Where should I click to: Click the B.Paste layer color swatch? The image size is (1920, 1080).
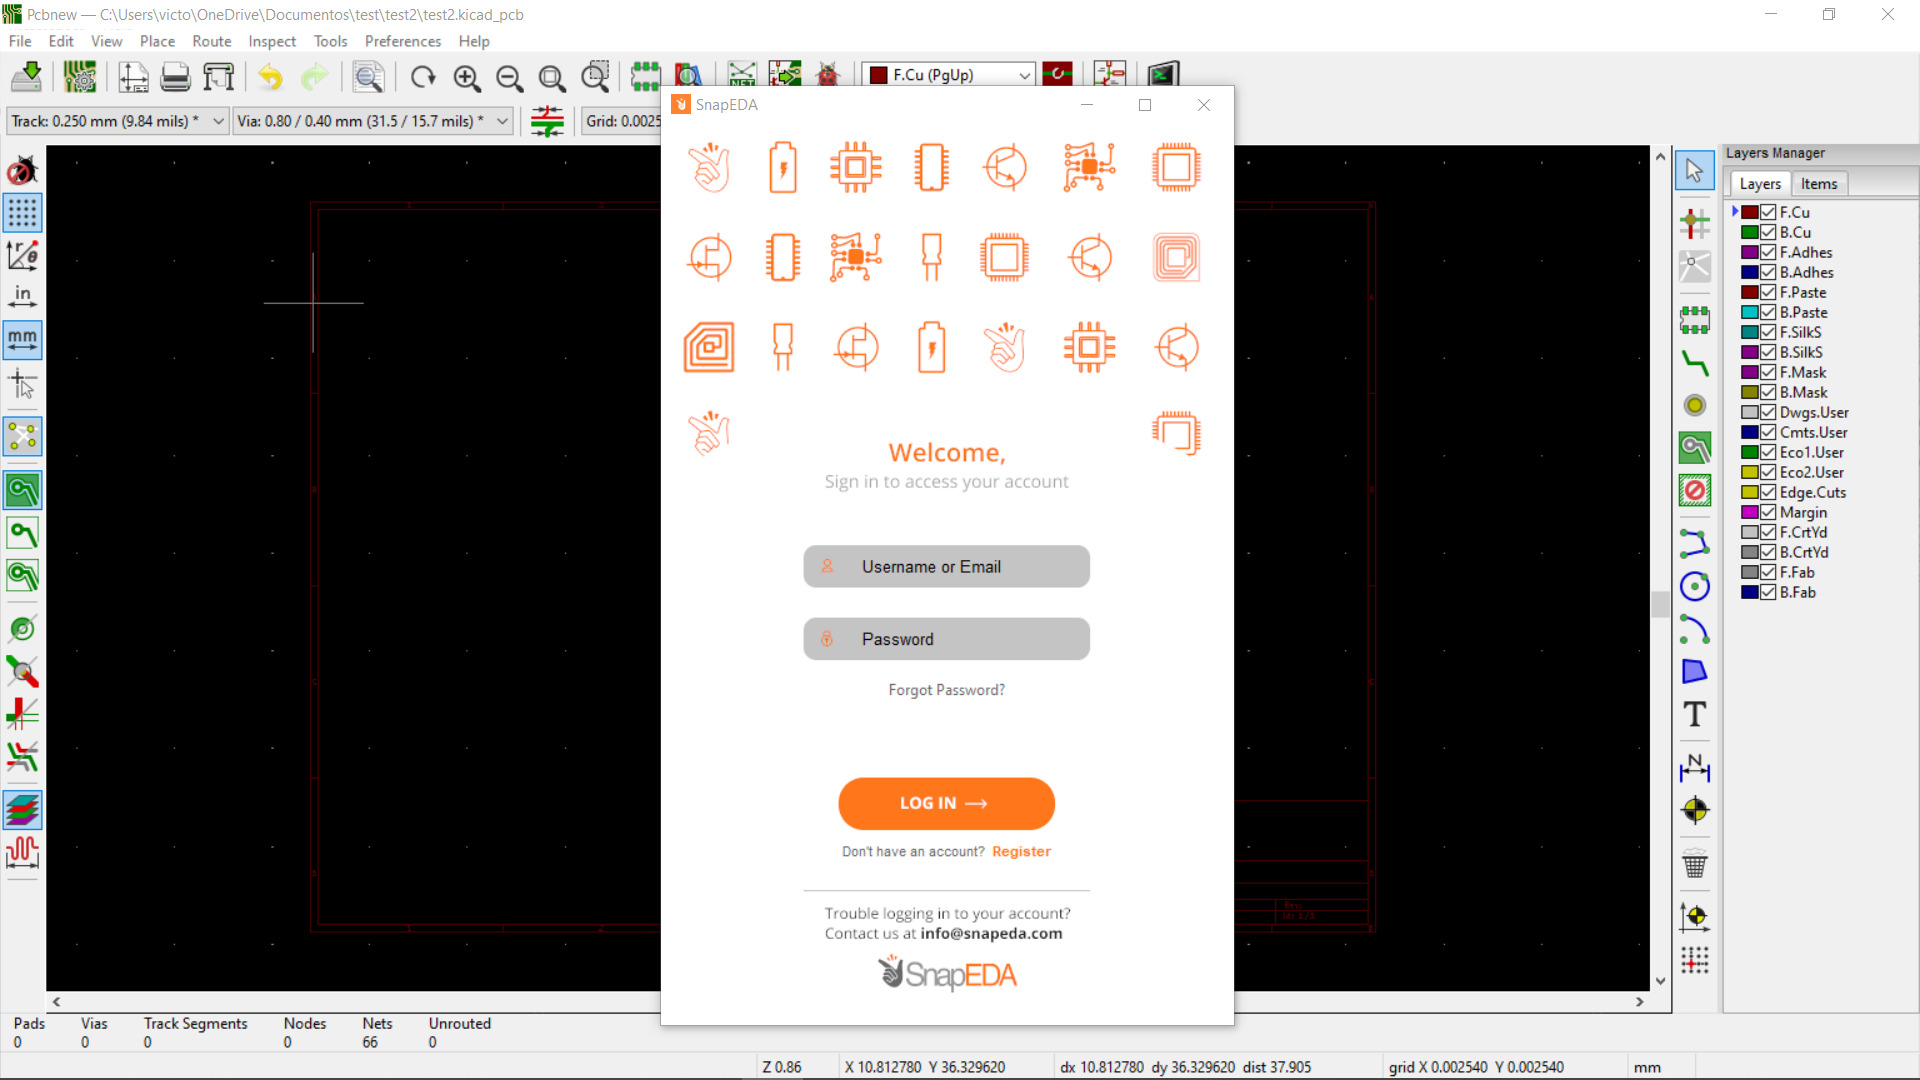tap(1750, 312)
